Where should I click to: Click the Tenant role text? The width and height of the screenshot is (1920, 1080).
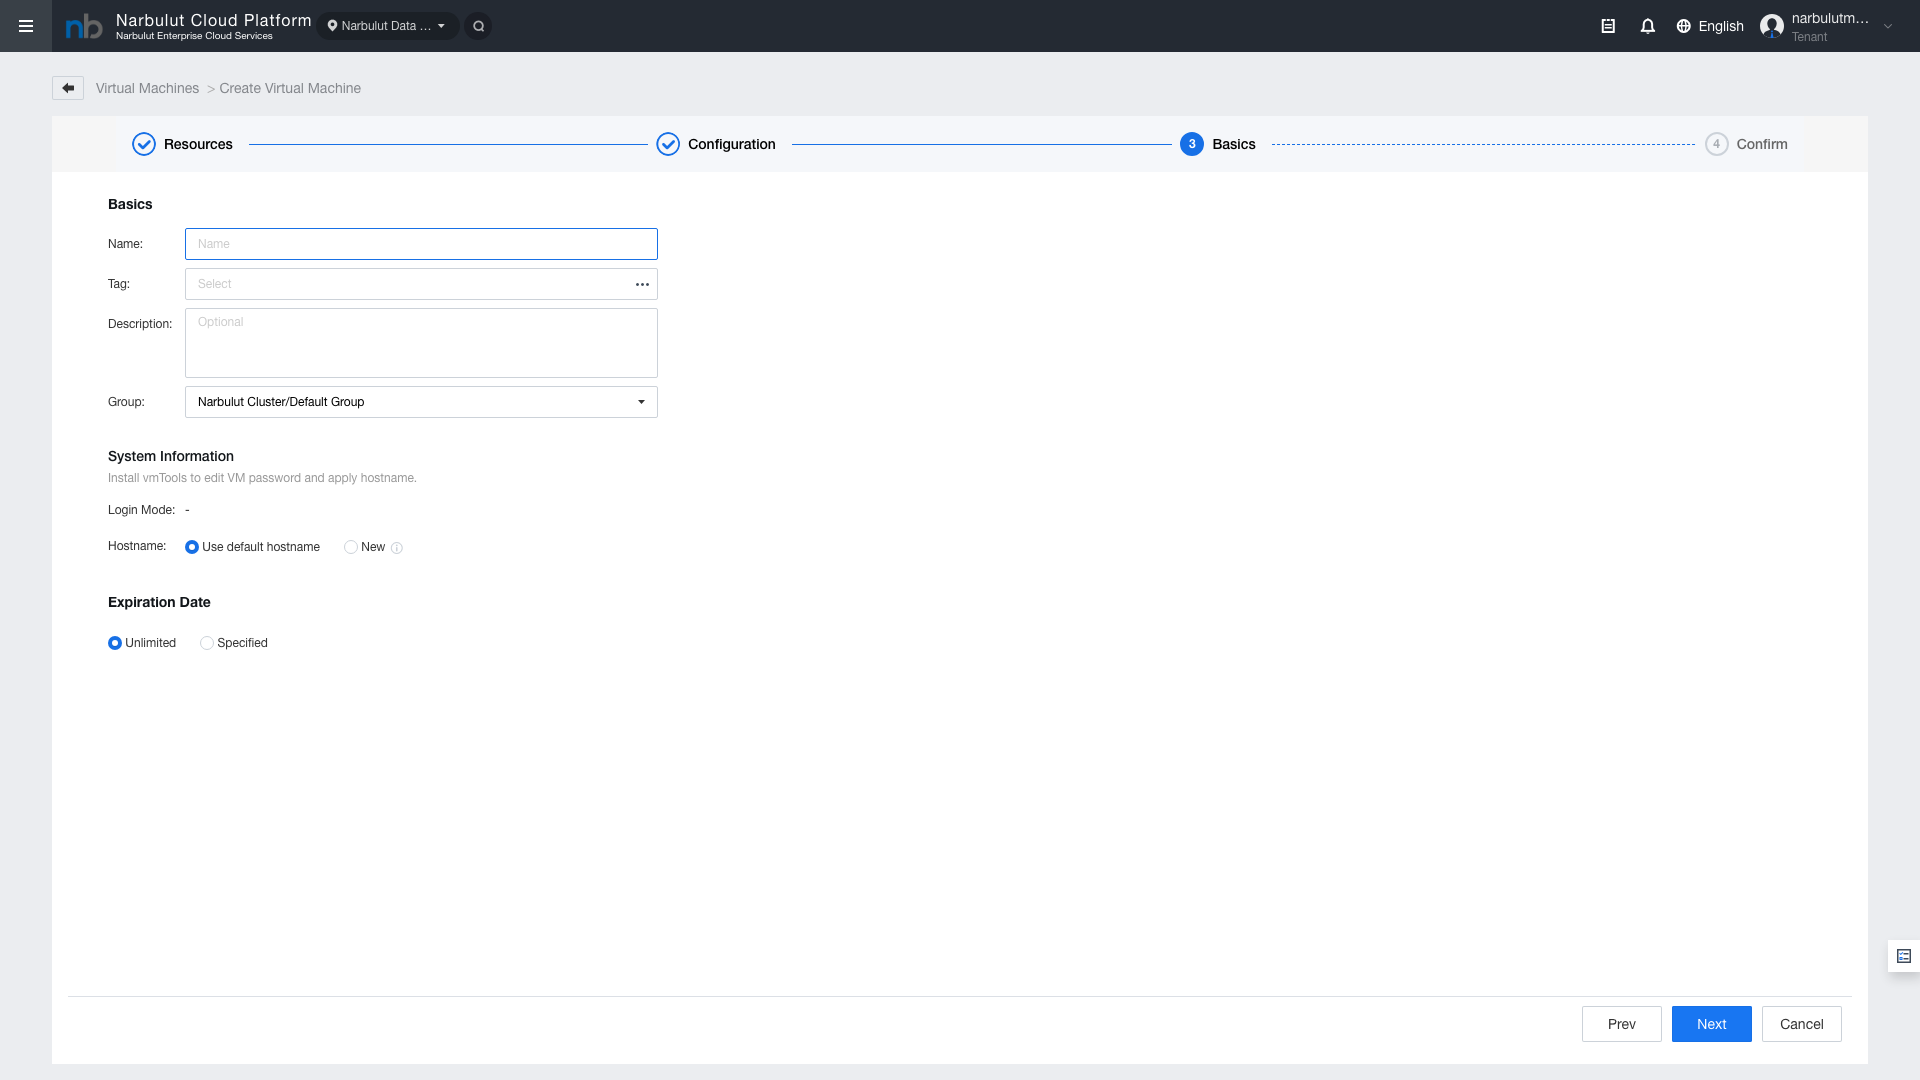point(1809,37)
